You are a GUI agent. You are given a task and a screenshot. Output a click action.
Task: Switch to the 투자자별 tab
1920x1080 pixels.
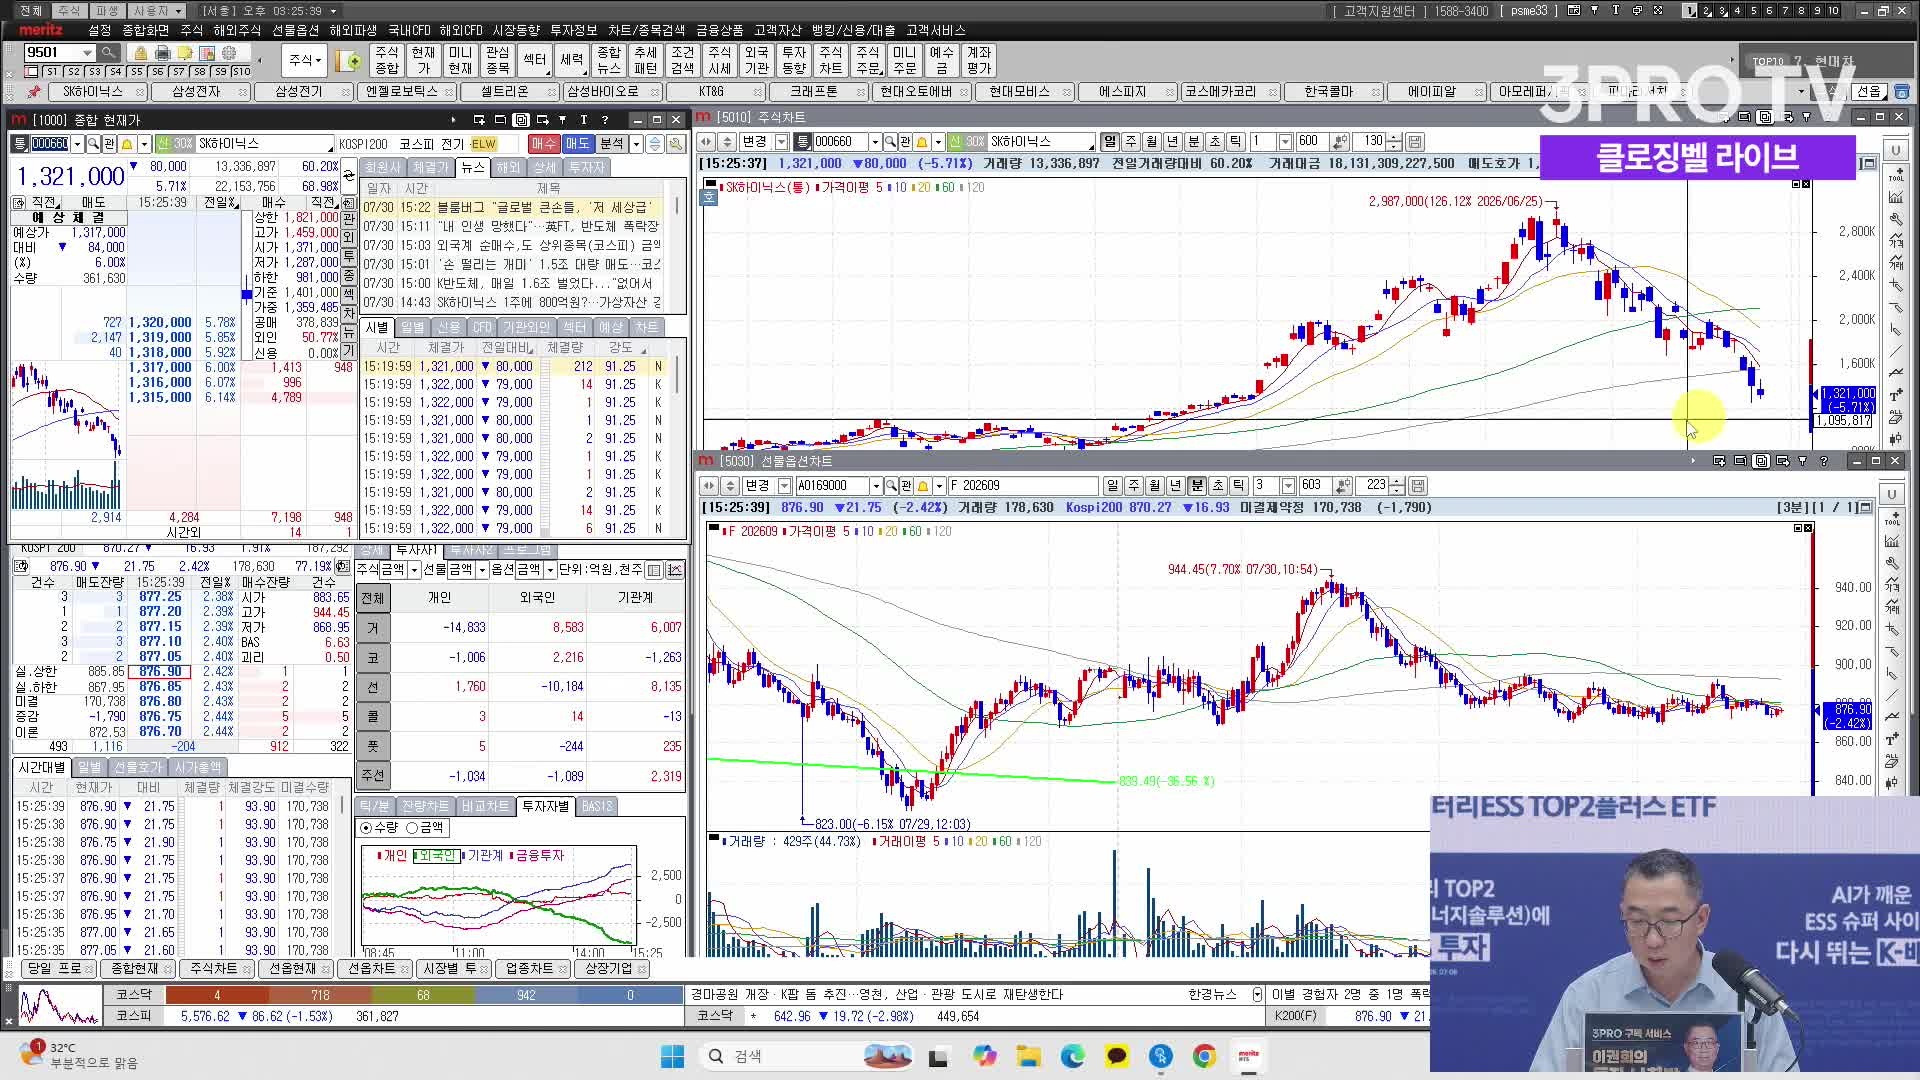[545, 806]
